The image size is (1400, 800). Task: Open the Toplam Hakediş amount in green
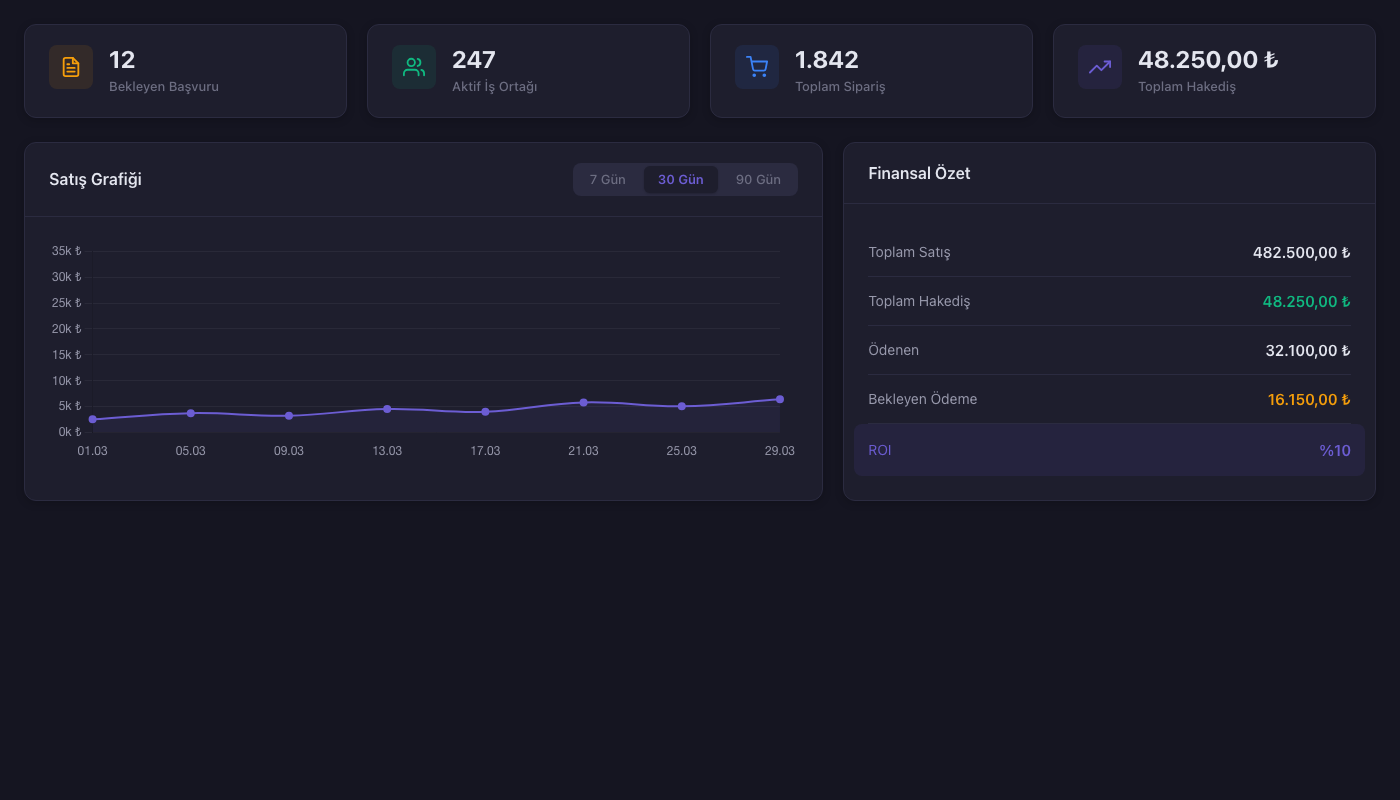click(1305, 301)
